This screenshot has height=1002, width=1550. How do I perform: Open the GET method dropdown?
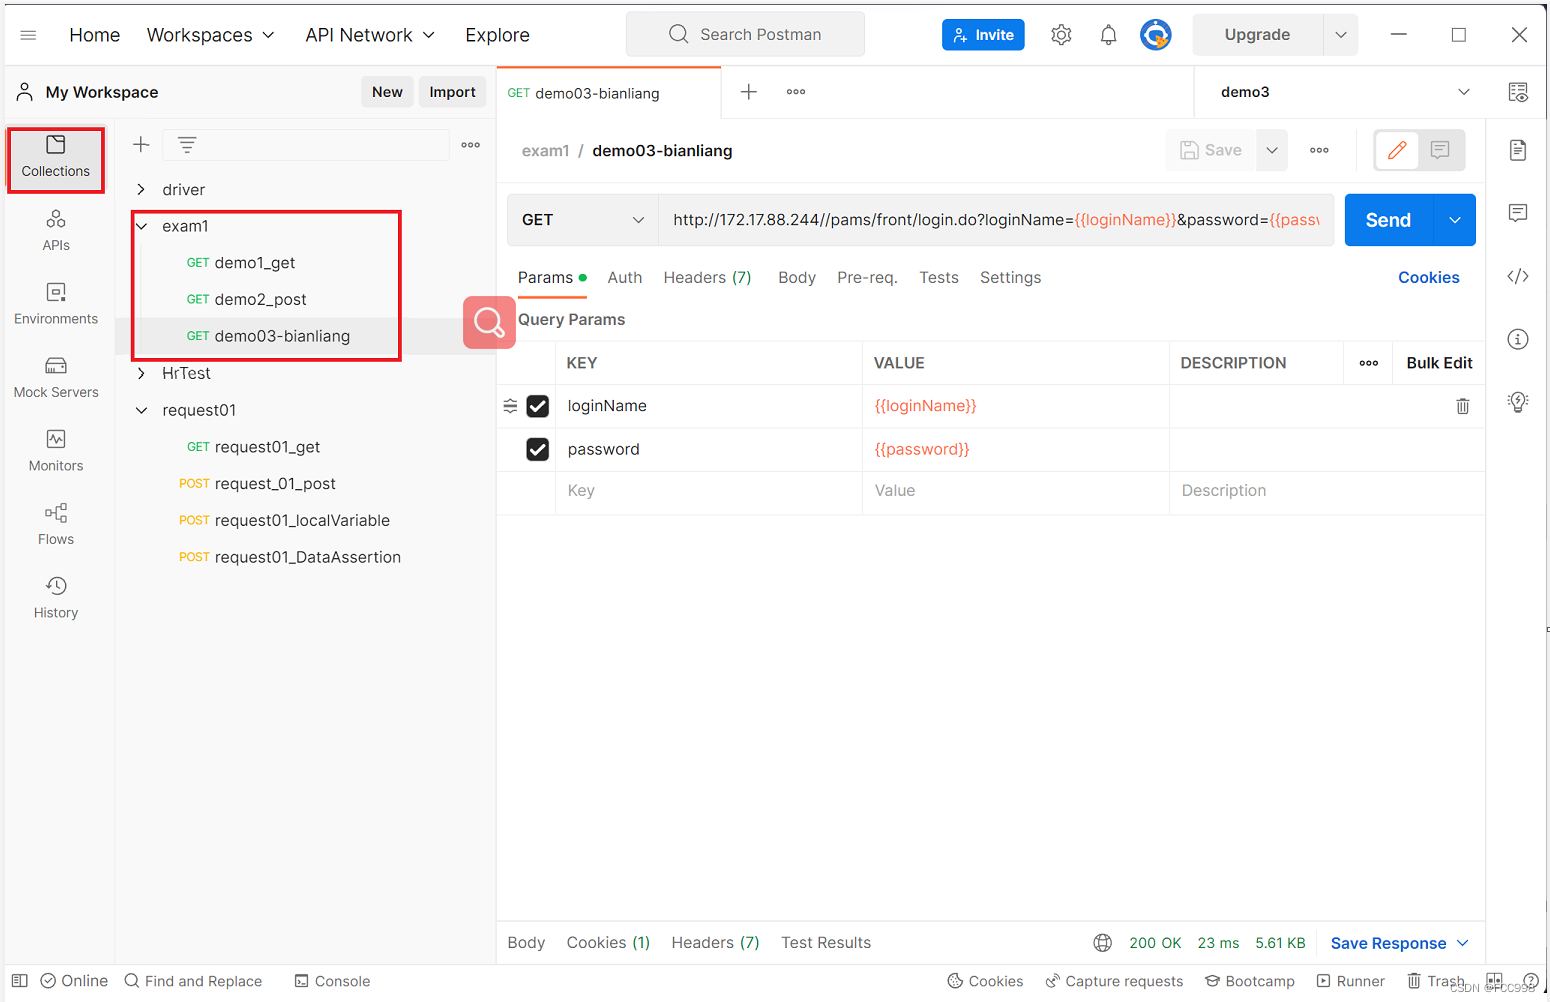(583, 220)
